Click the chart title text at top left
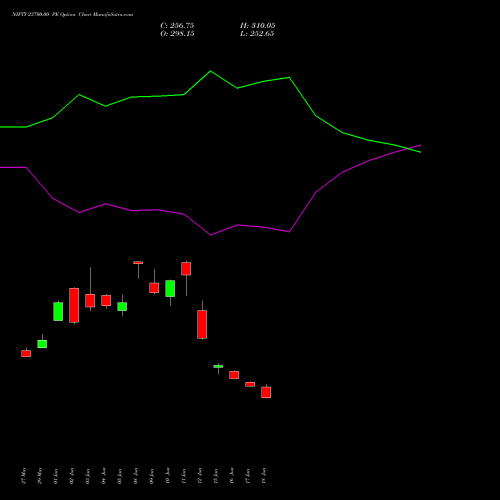The height and width of the screenshot is (500, 500). (x=72, y=15)
